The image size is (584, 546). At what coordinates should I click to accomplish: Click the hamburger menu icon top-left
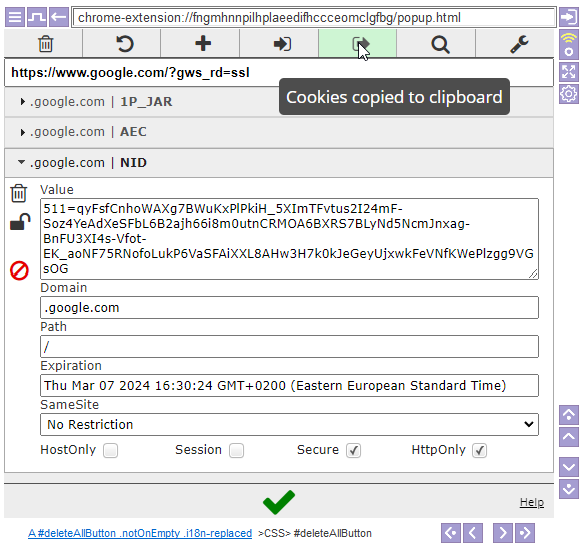pos(15,17)
